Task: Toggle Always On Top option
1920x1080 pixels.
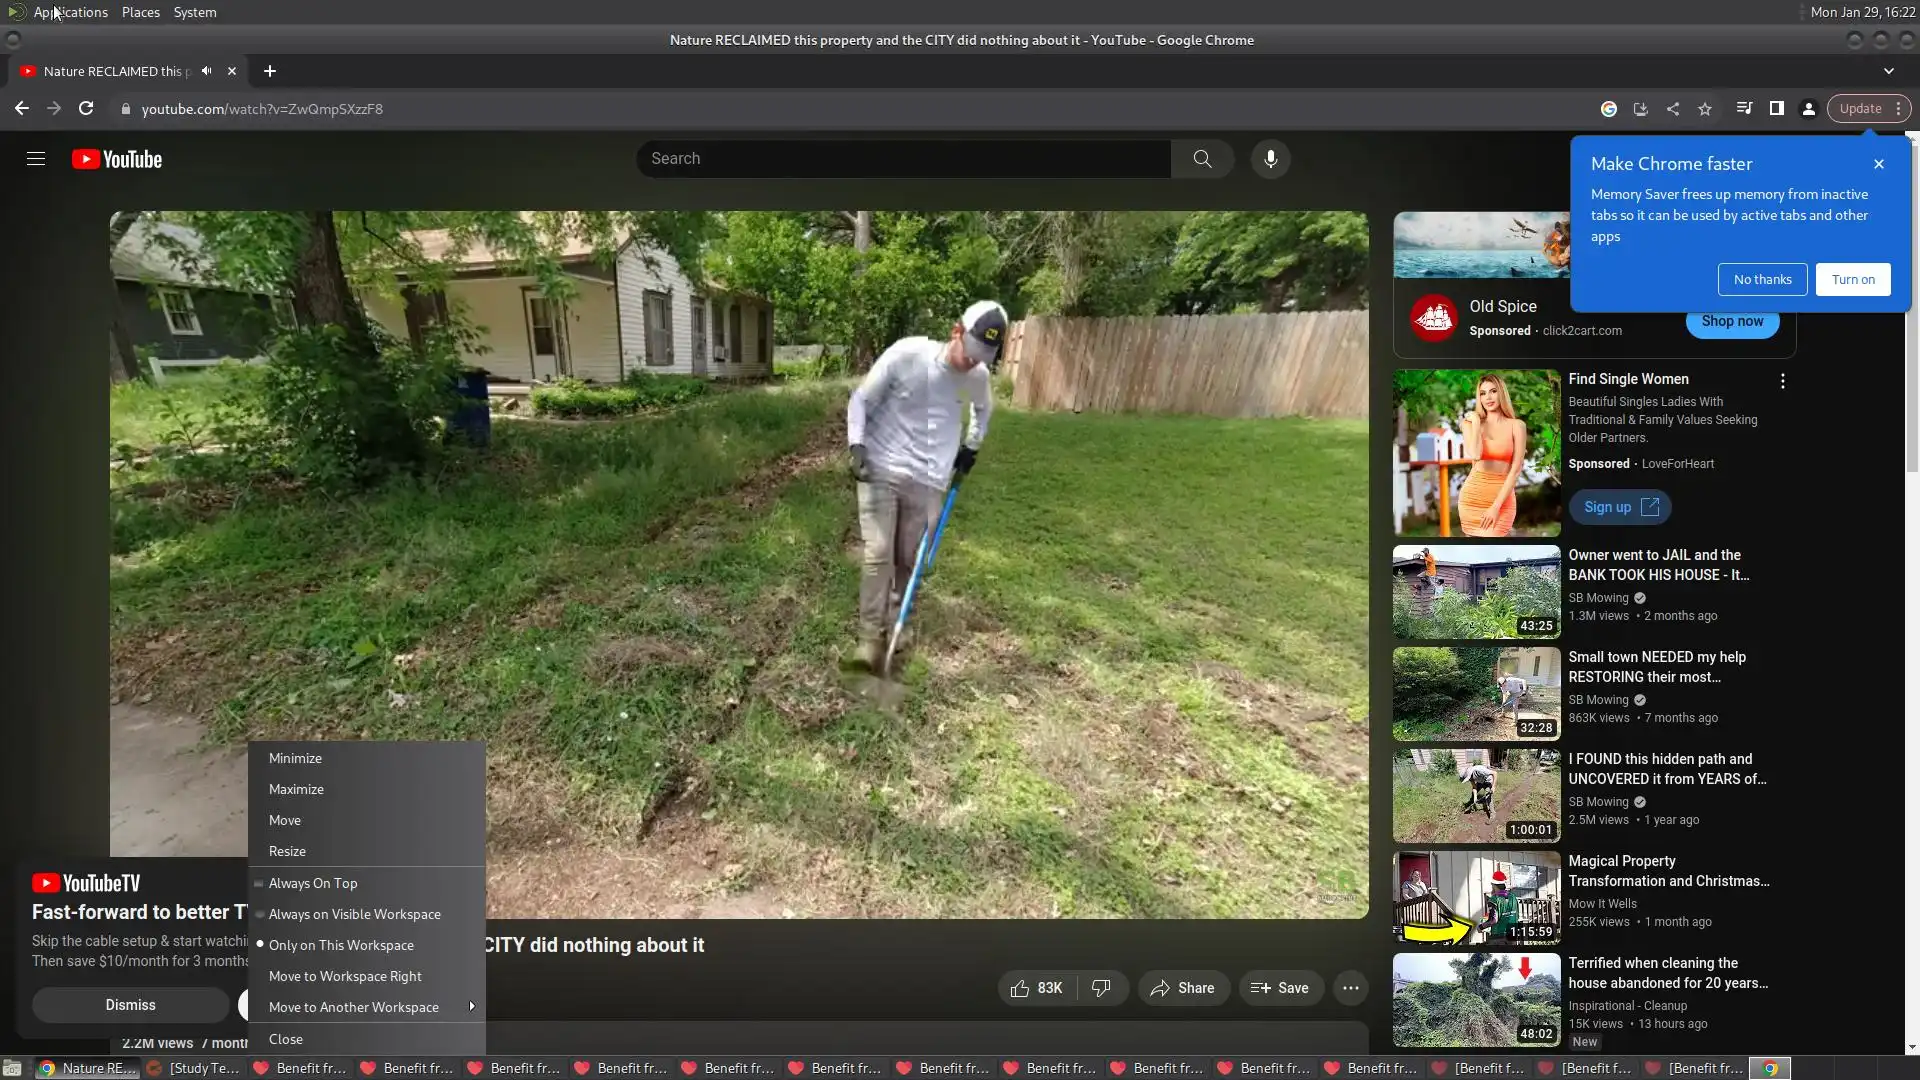Action: [313, 883]
